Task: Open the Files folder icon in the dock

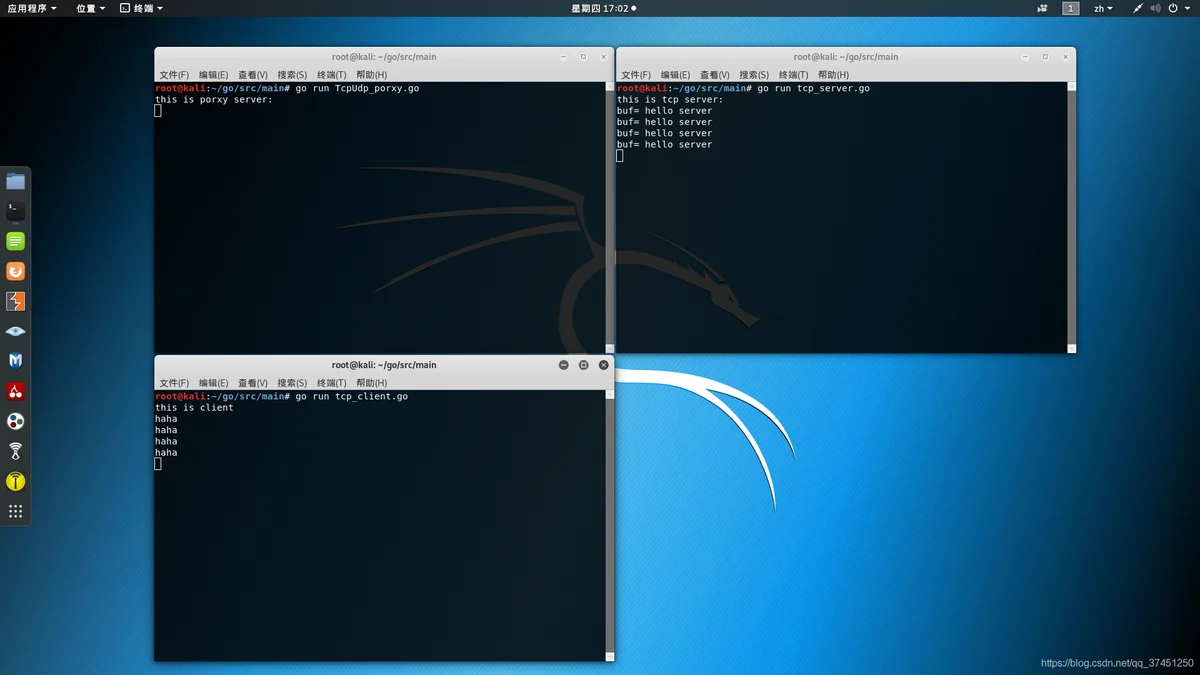Action: 15,181
